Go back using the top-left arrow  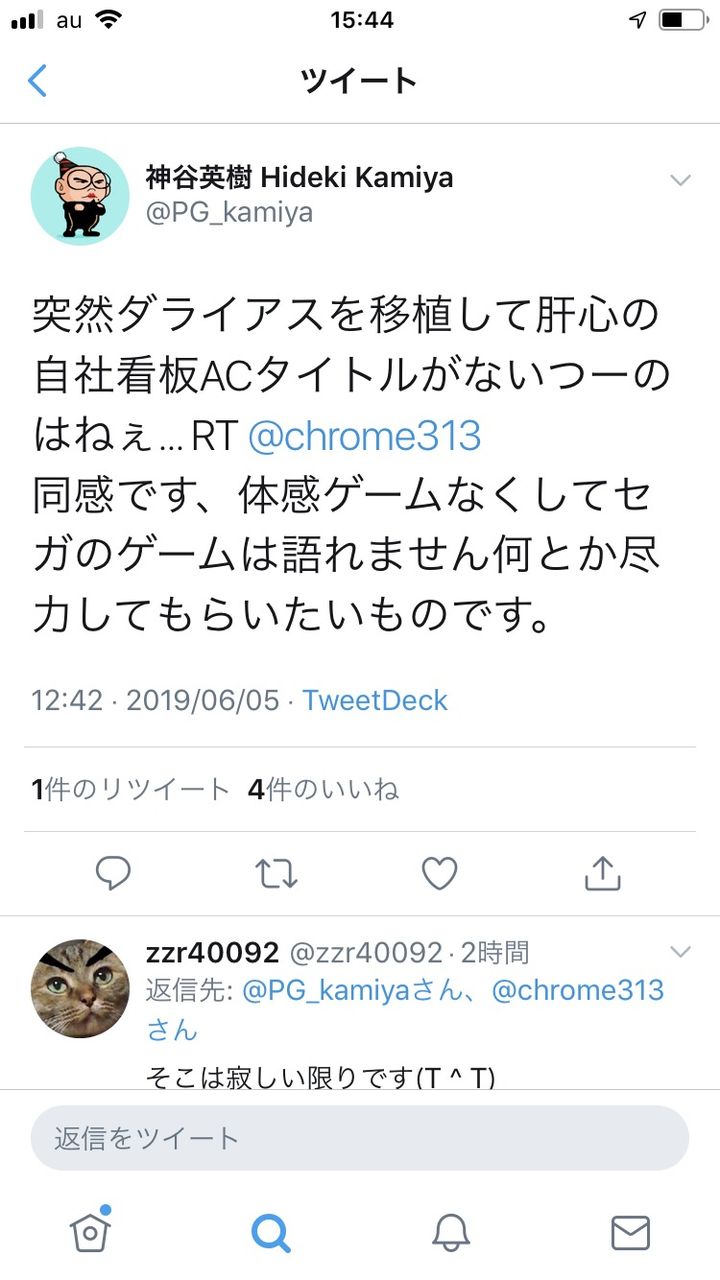click(x=37, y=80)
